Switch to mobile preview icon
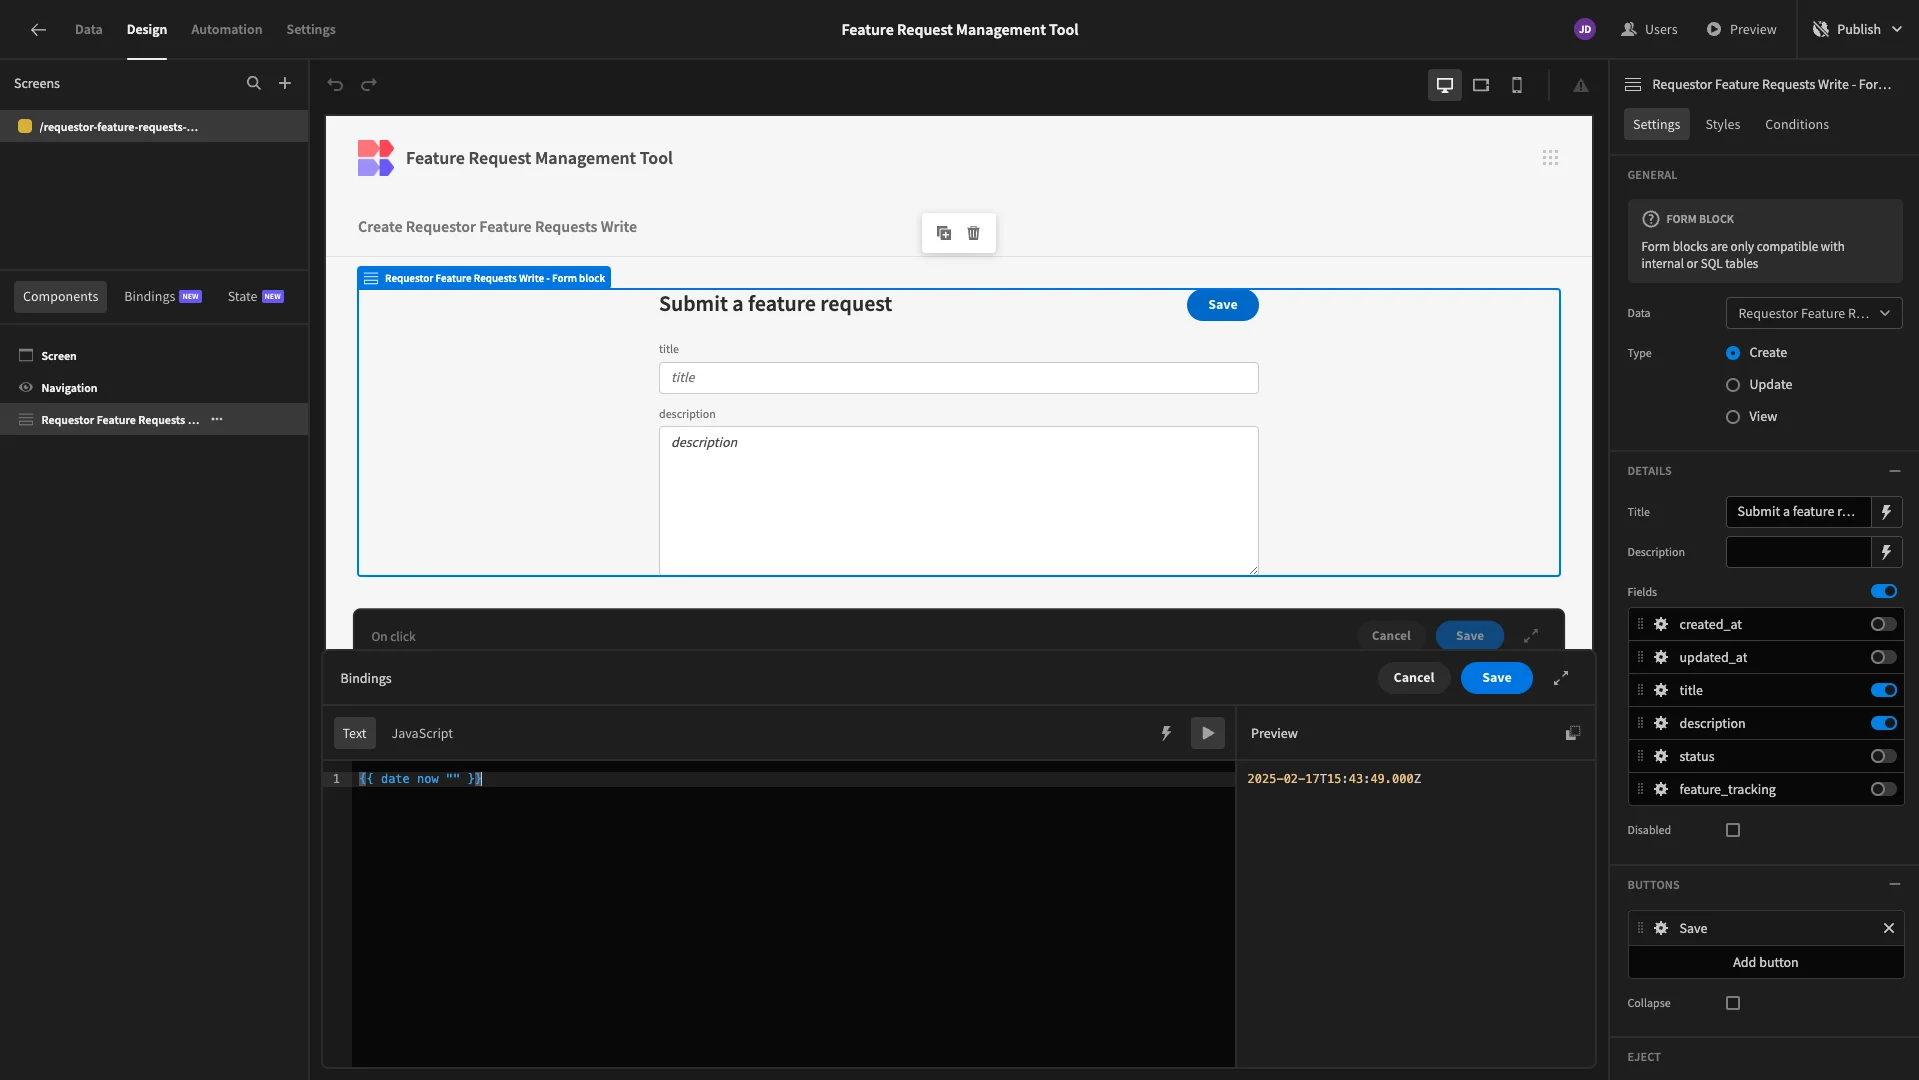 (x=1517, y=85)
